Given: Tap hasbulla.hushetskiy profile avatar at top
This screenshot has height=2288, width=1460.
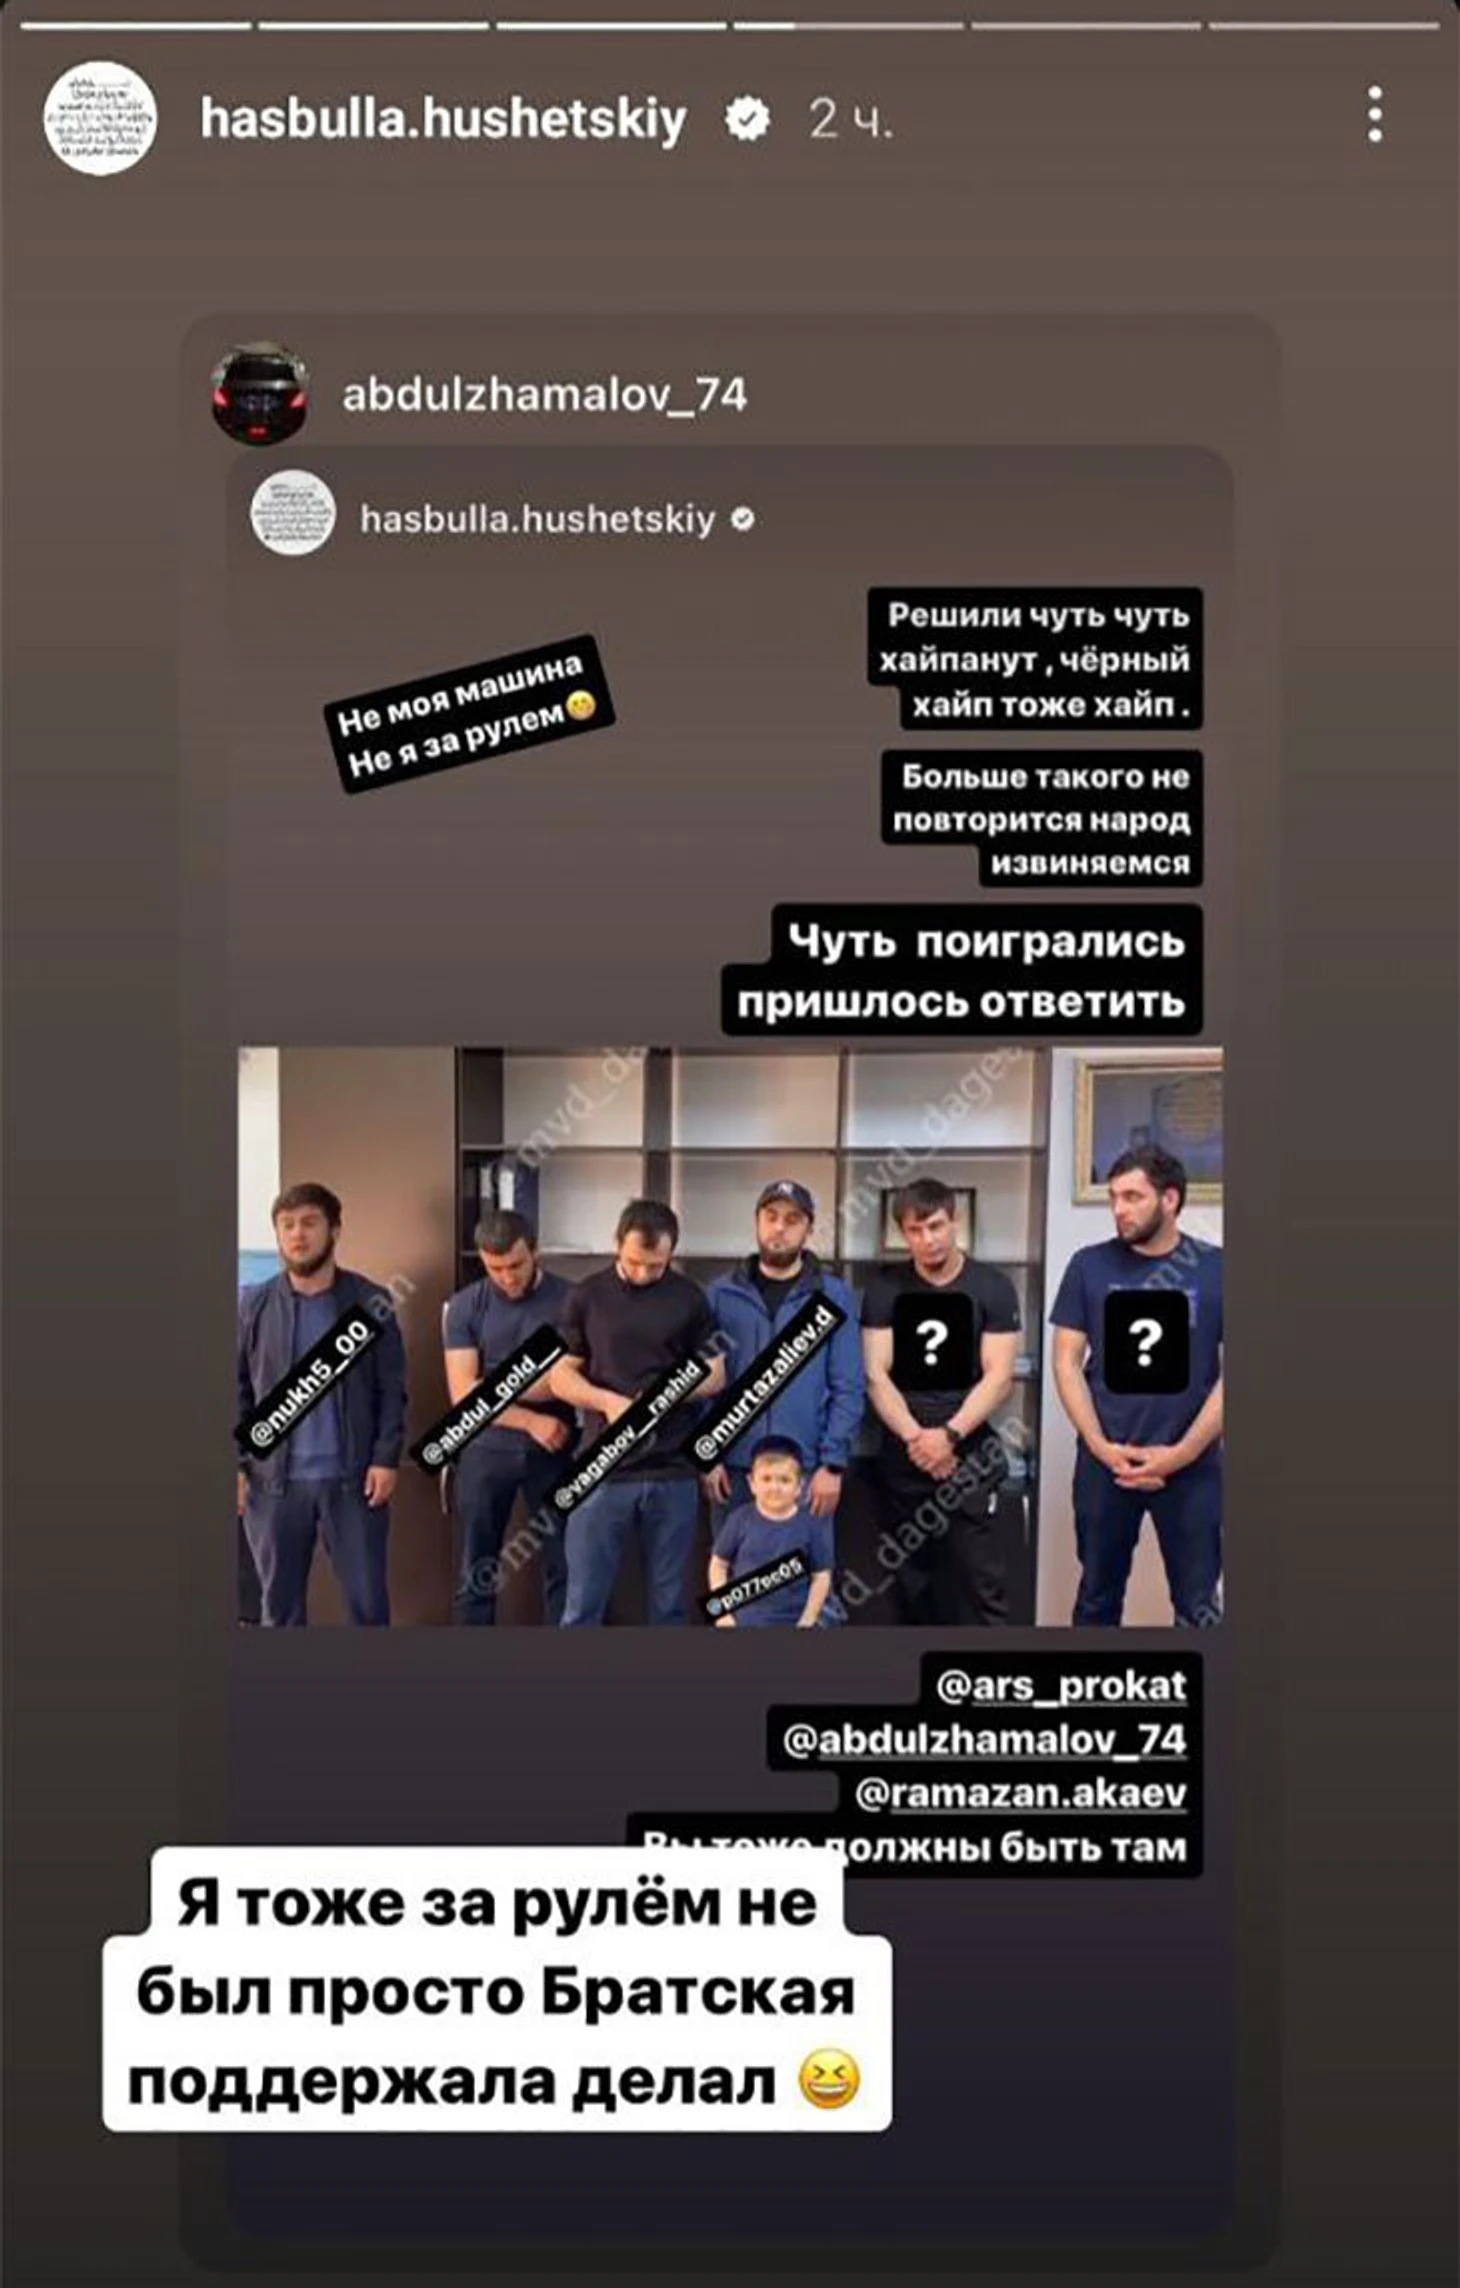Looking at the screenshot, I should (100, 118).
